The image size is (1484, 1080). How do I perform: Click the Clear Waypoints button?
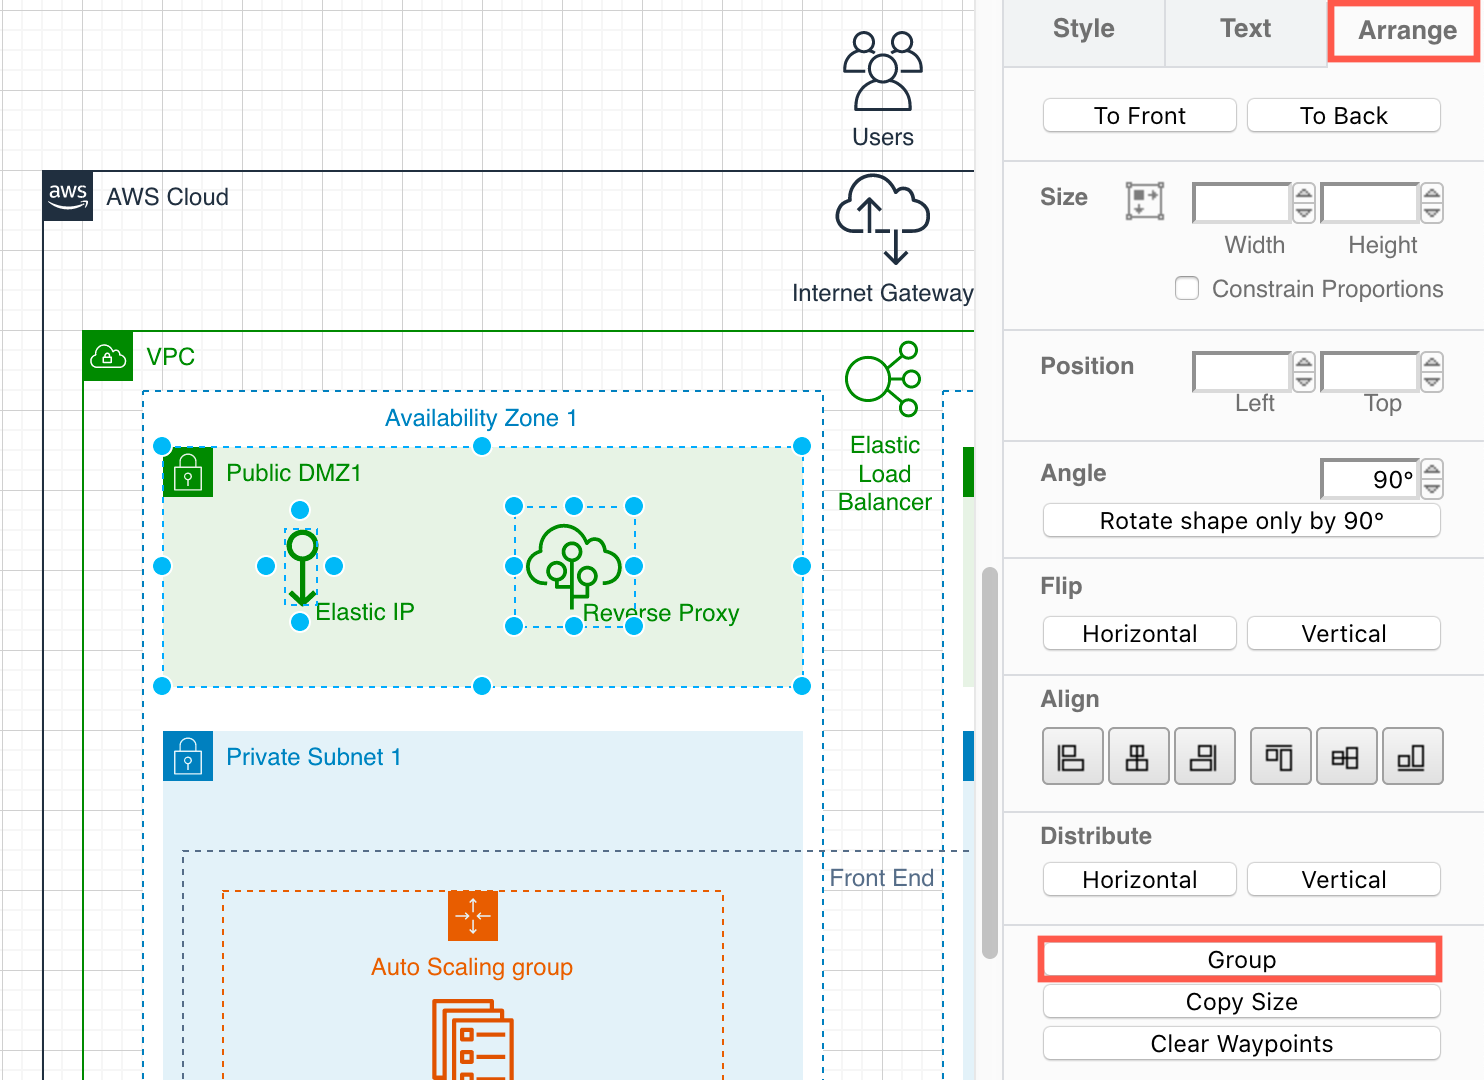[x=1240, y=1043]
